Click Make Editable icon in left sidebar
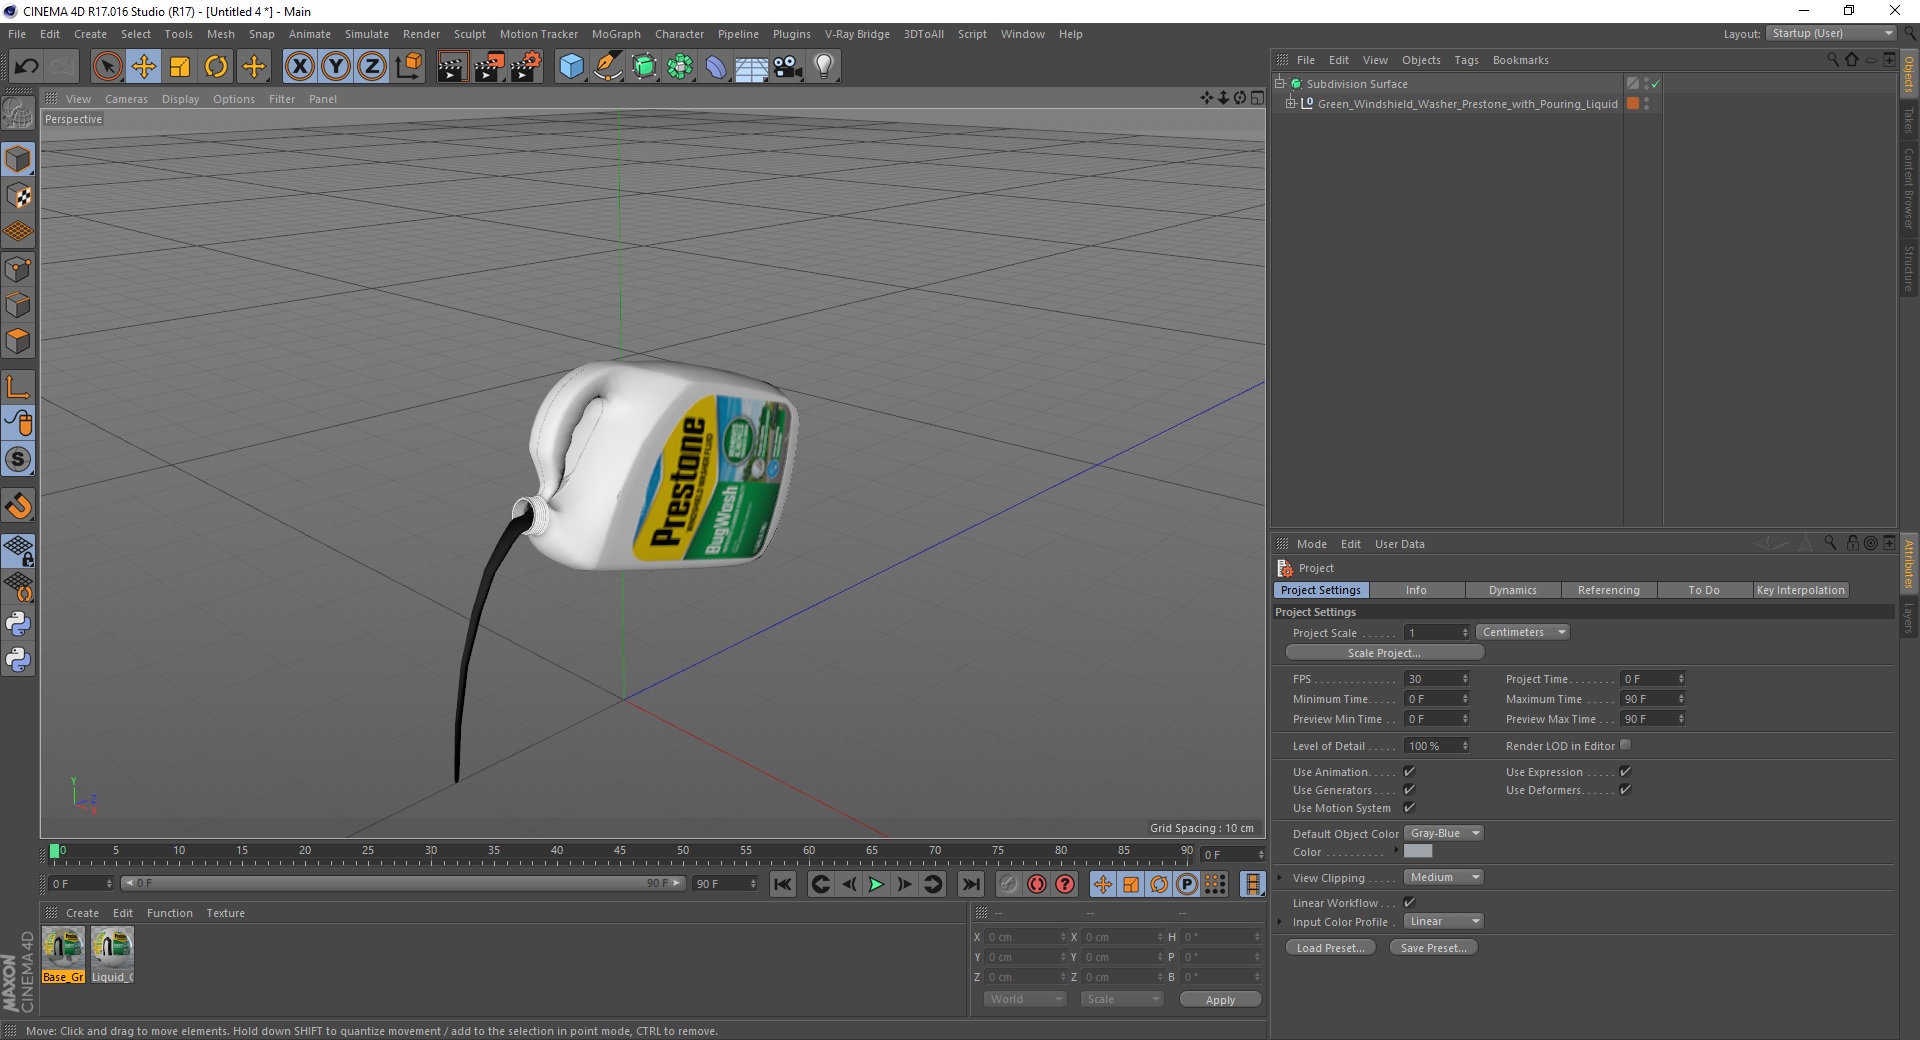 (x=18, y=115)
